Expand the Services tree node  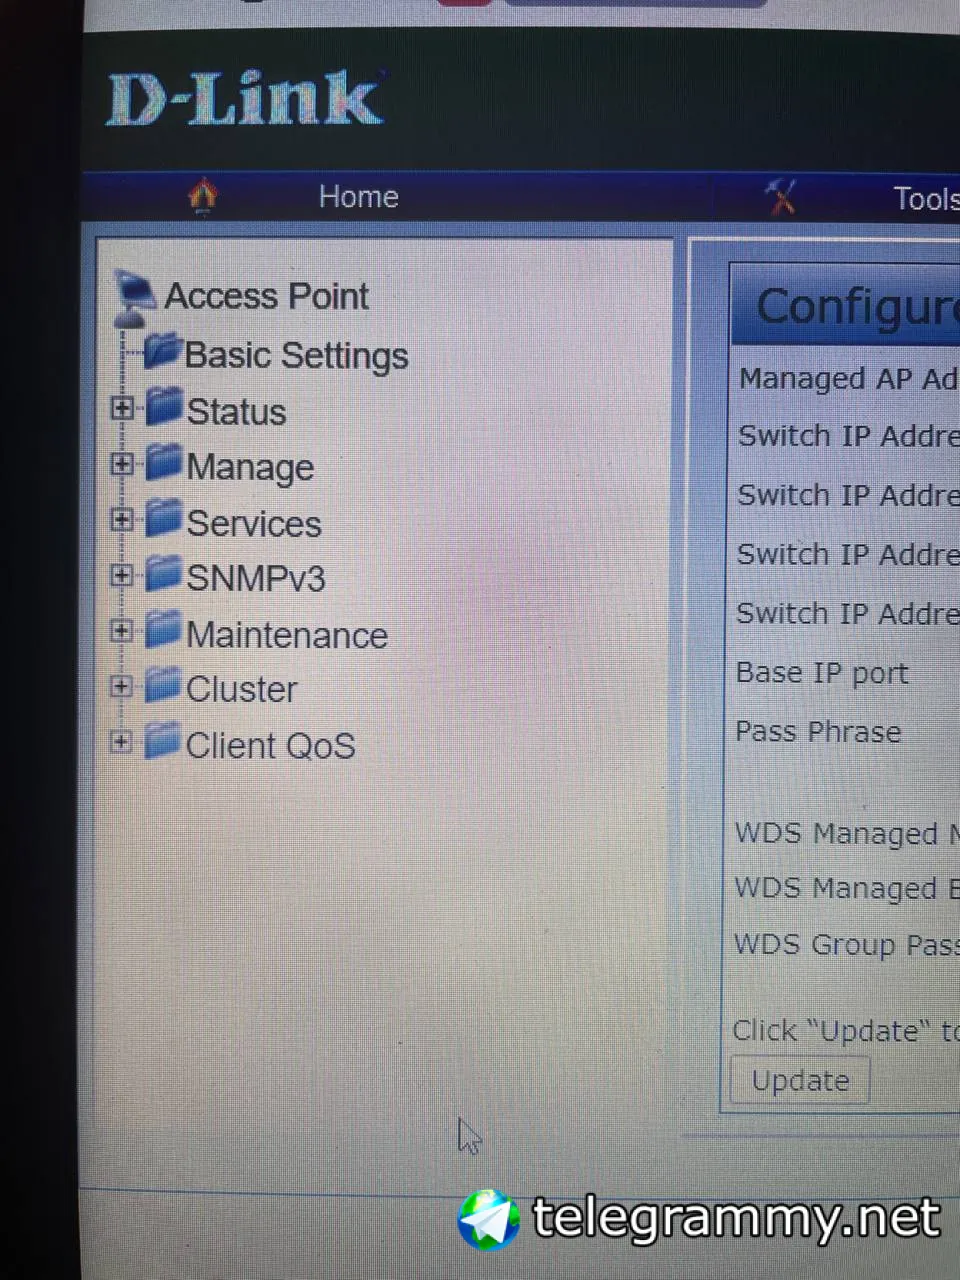(x=122, y=520)
